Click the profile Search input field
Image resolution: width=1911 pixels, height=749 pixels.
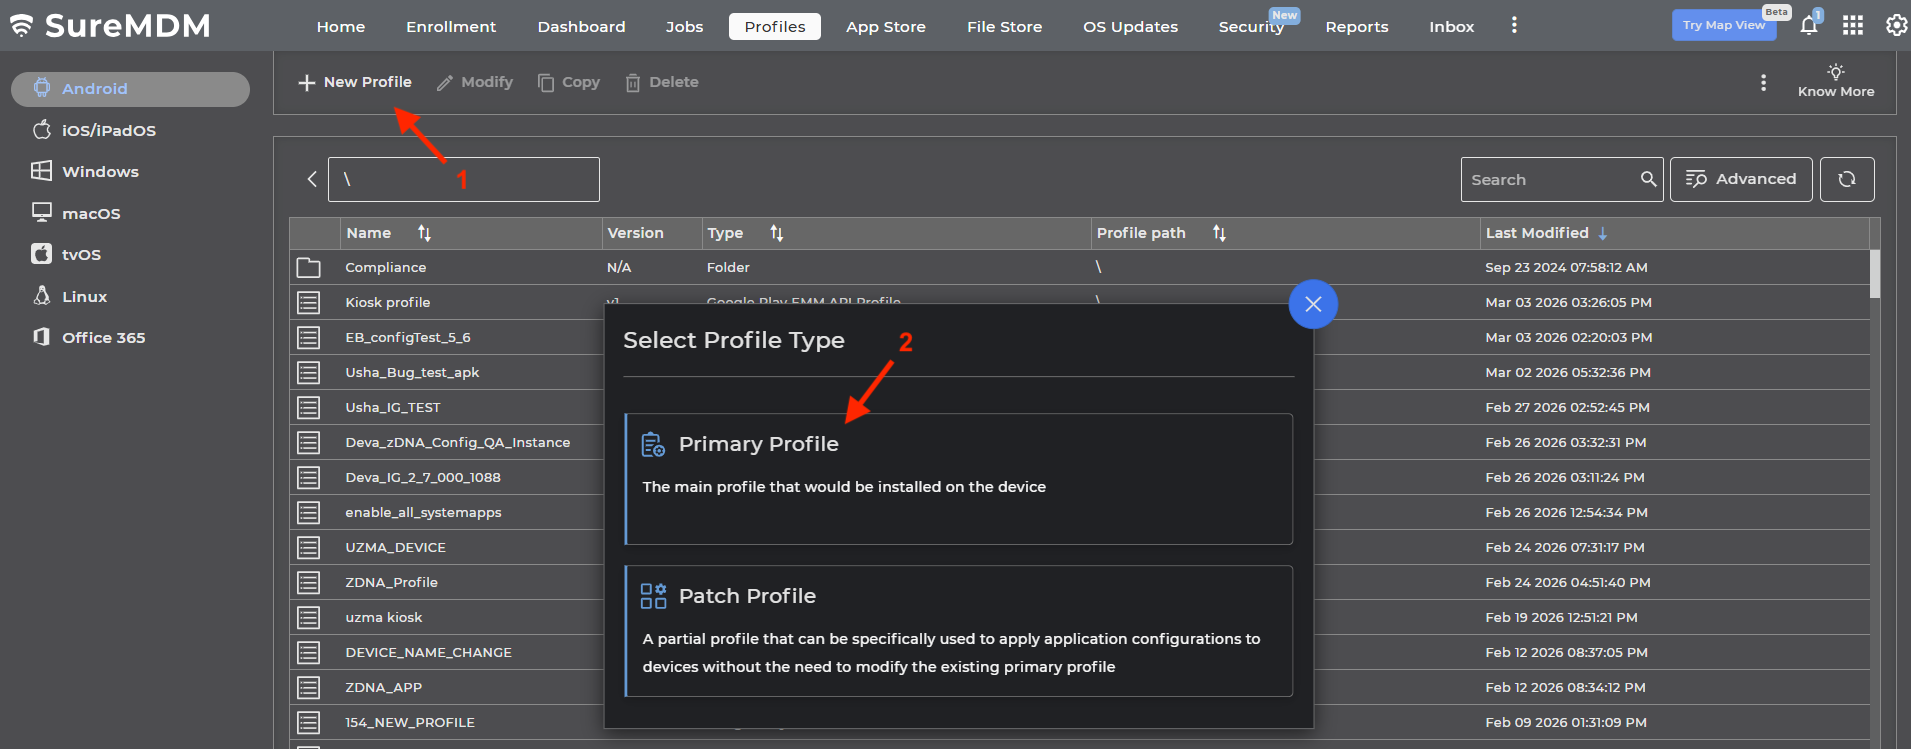click(1548, 180)
